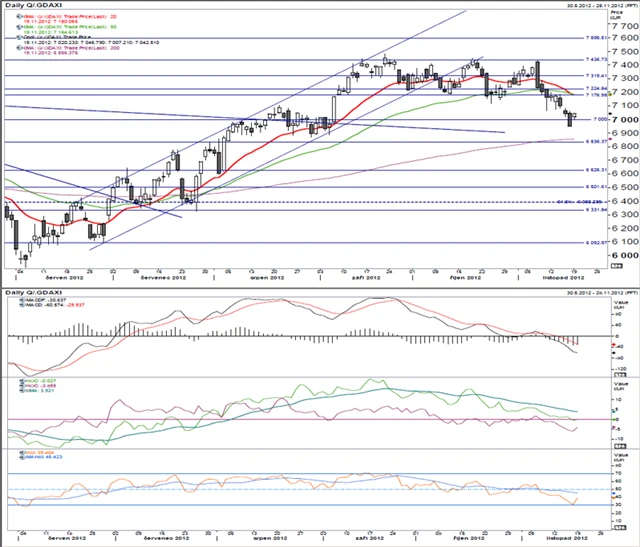Select the 6 331.84 level label
This screenshot has width=640, height=547.
pyautogui.click(x=596, y=210)
